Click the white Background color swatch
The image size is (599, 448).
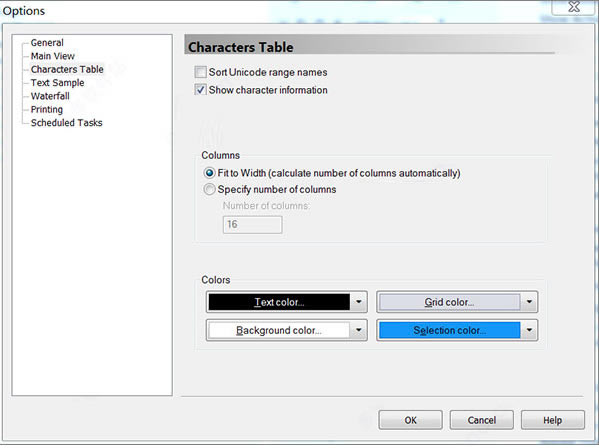click(x=279, y=330)
